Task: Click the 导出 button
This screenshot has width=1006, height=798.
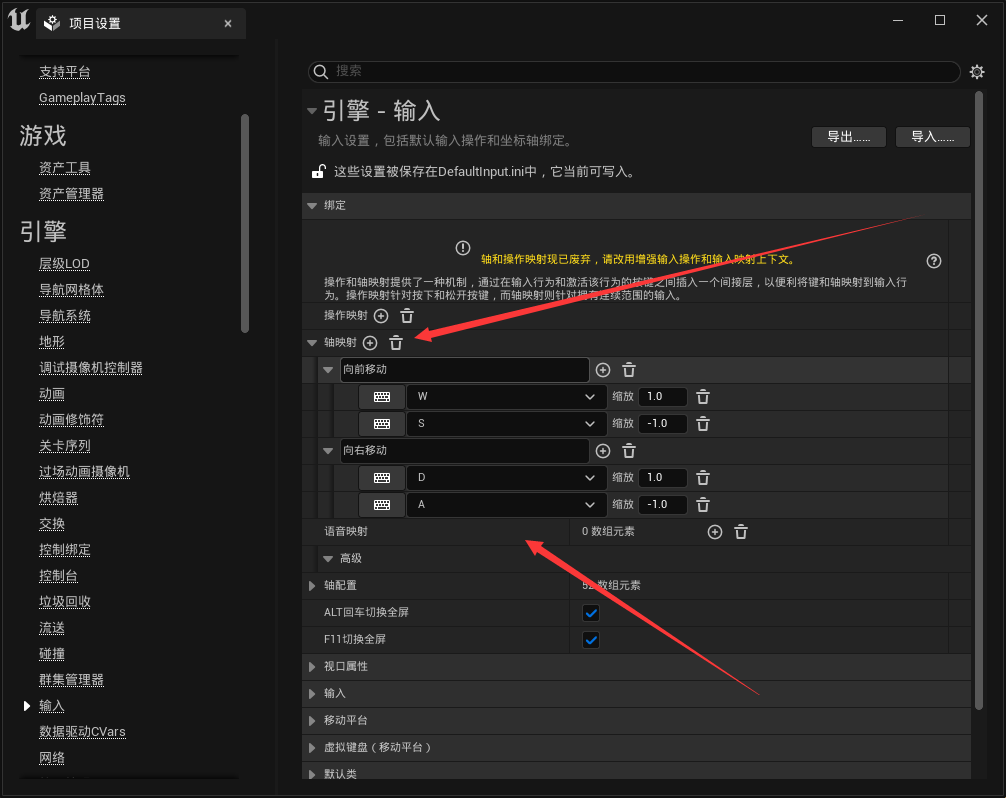Action: (848, 137)
